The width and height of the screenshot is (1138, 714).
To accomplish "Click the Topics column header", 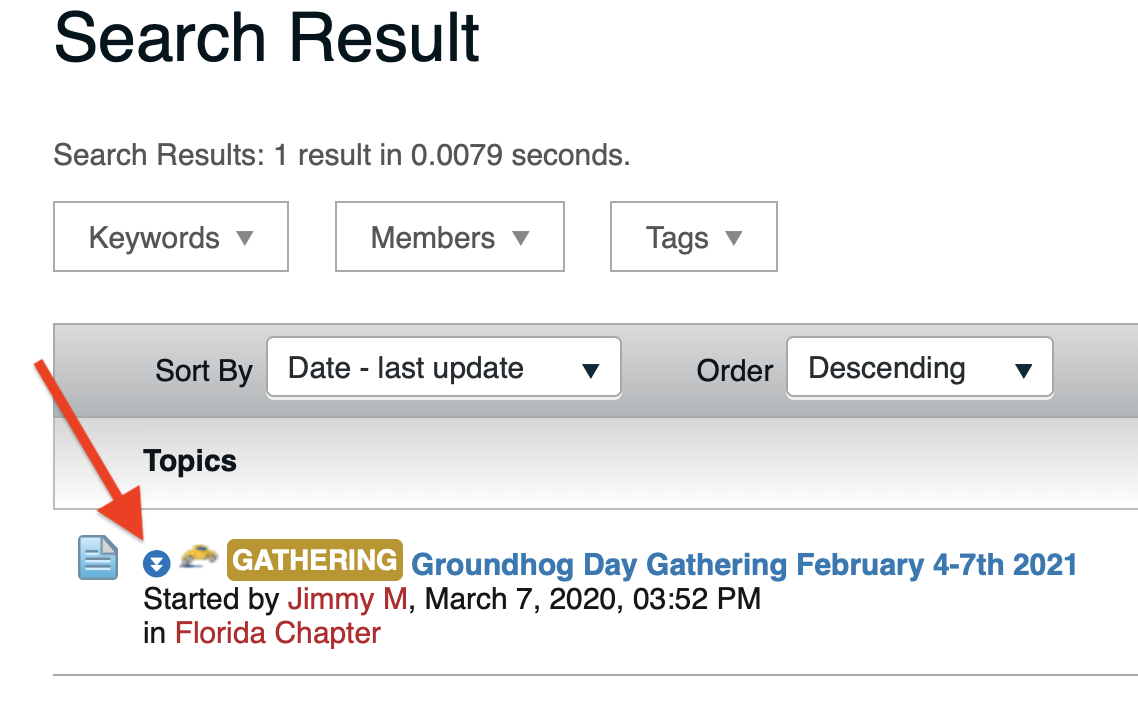I will [x=190, y=461].
